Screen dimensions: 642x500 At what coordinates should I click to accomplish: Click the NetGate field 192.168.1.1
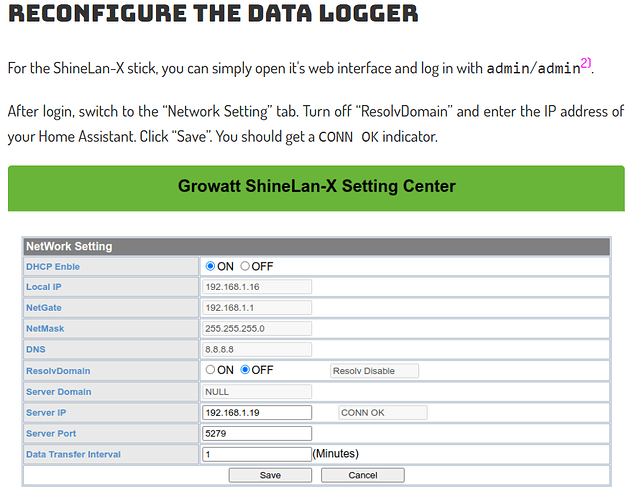(257, 308)
